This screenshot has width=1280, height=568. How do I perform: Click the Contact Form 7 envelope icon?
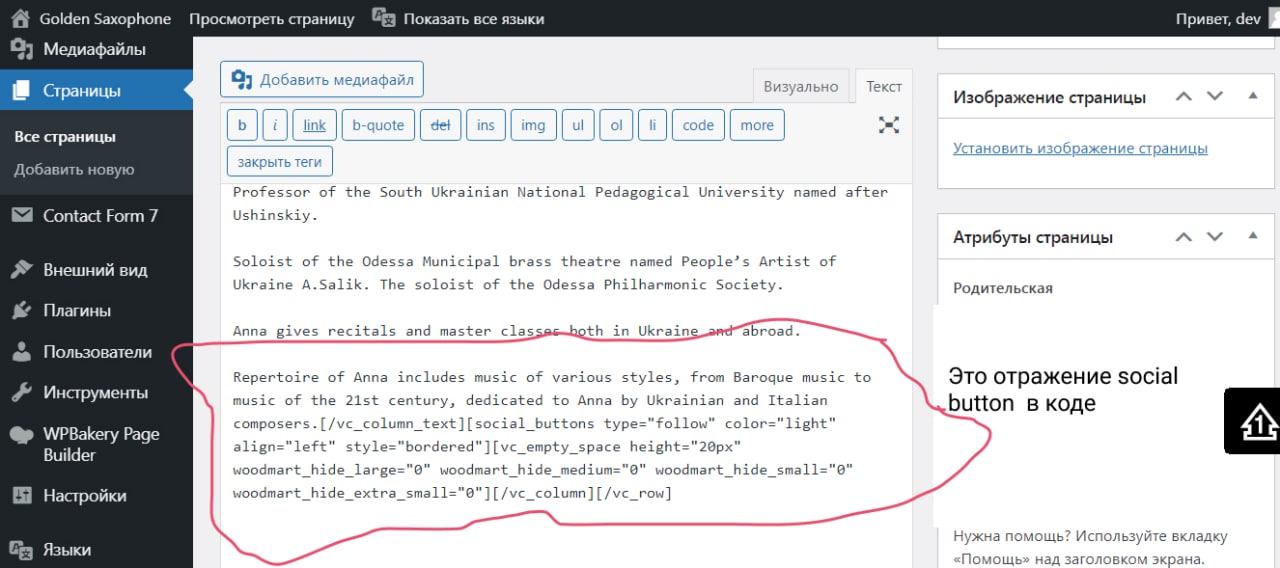tap(21, 215)
